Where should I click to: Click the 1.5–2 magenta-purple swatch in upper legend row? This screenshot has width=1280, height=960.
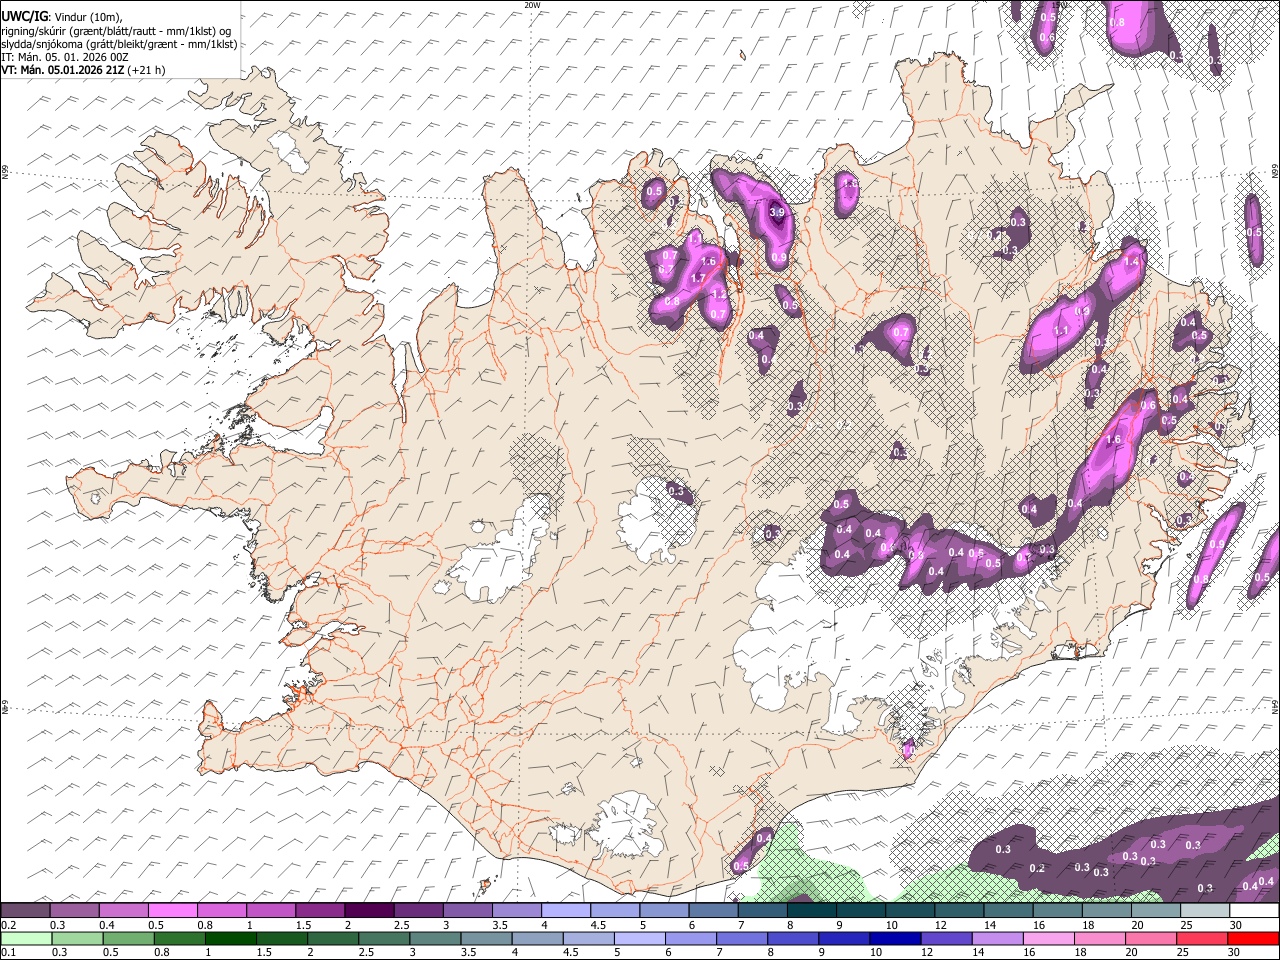319,911
